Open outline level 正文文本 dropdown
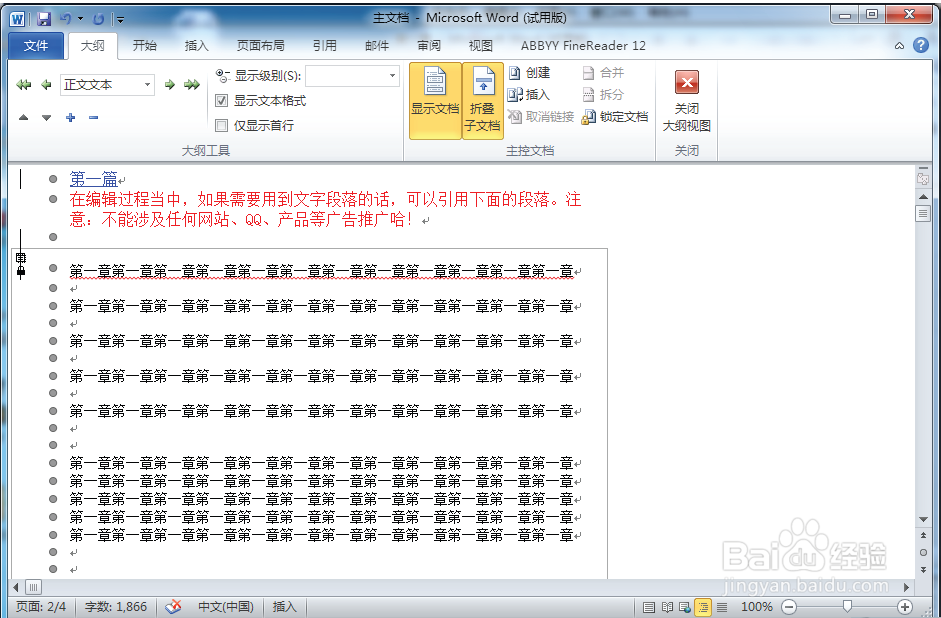This screenshot has width=941, height=618. 147,85
